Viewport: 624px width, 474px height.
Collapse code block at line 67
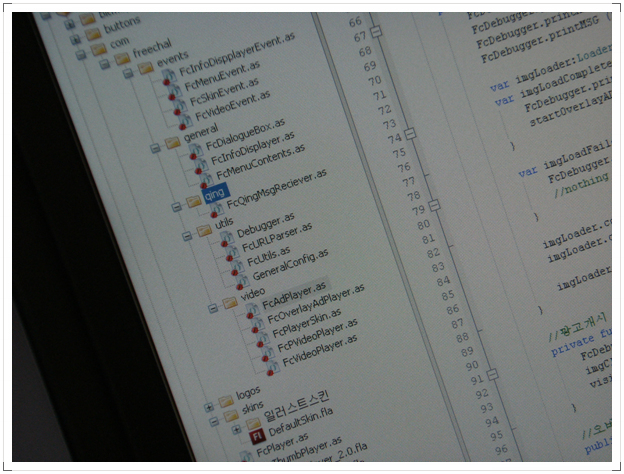pos(376,31)
